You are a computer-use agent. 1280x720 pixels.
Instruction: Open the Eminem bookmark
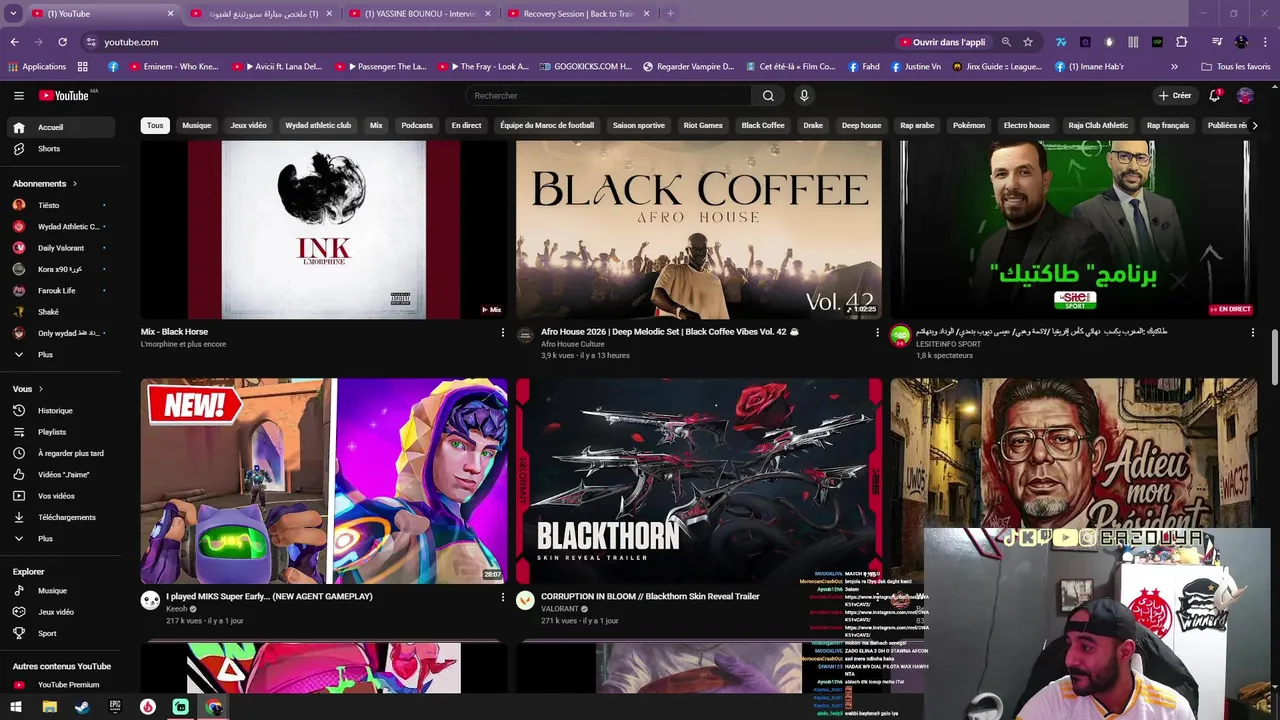coord(174,67)
